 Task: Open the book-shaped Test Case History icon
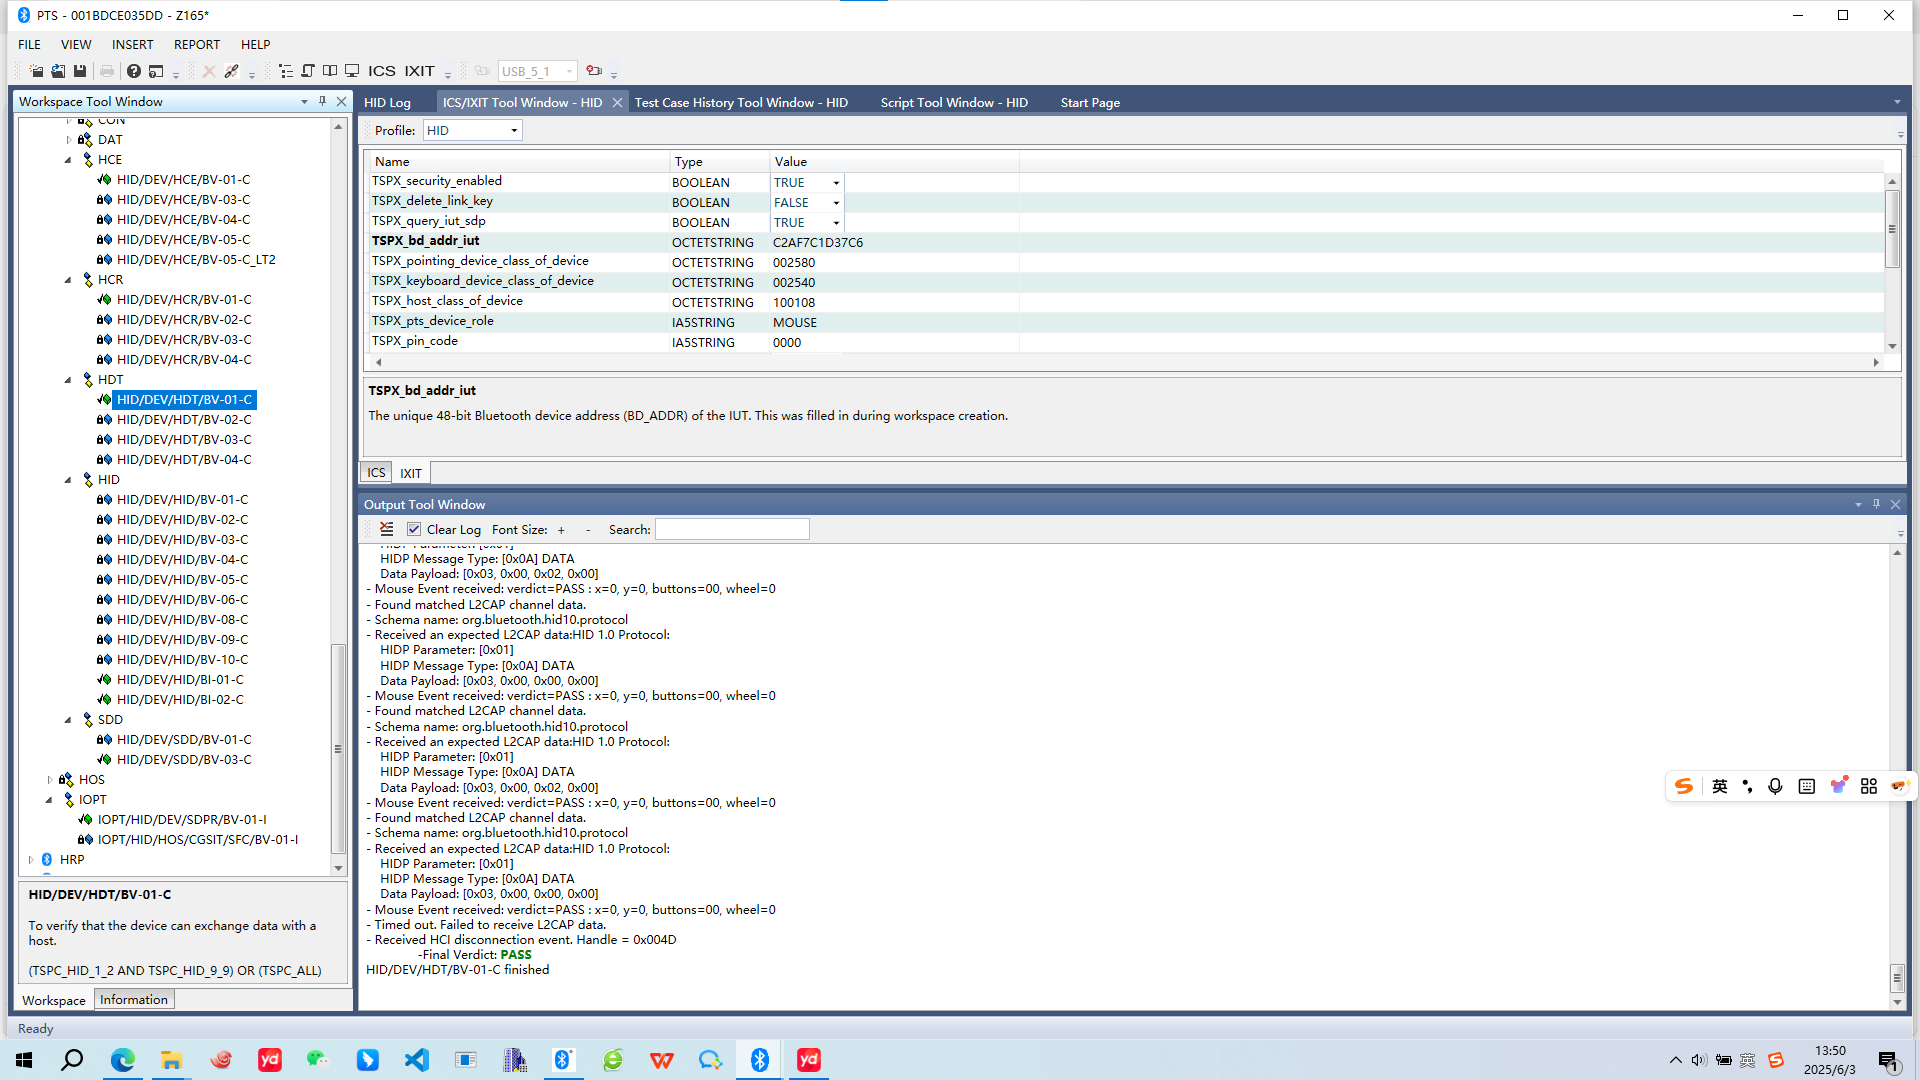pyautogui.click(x=330, y=71)
